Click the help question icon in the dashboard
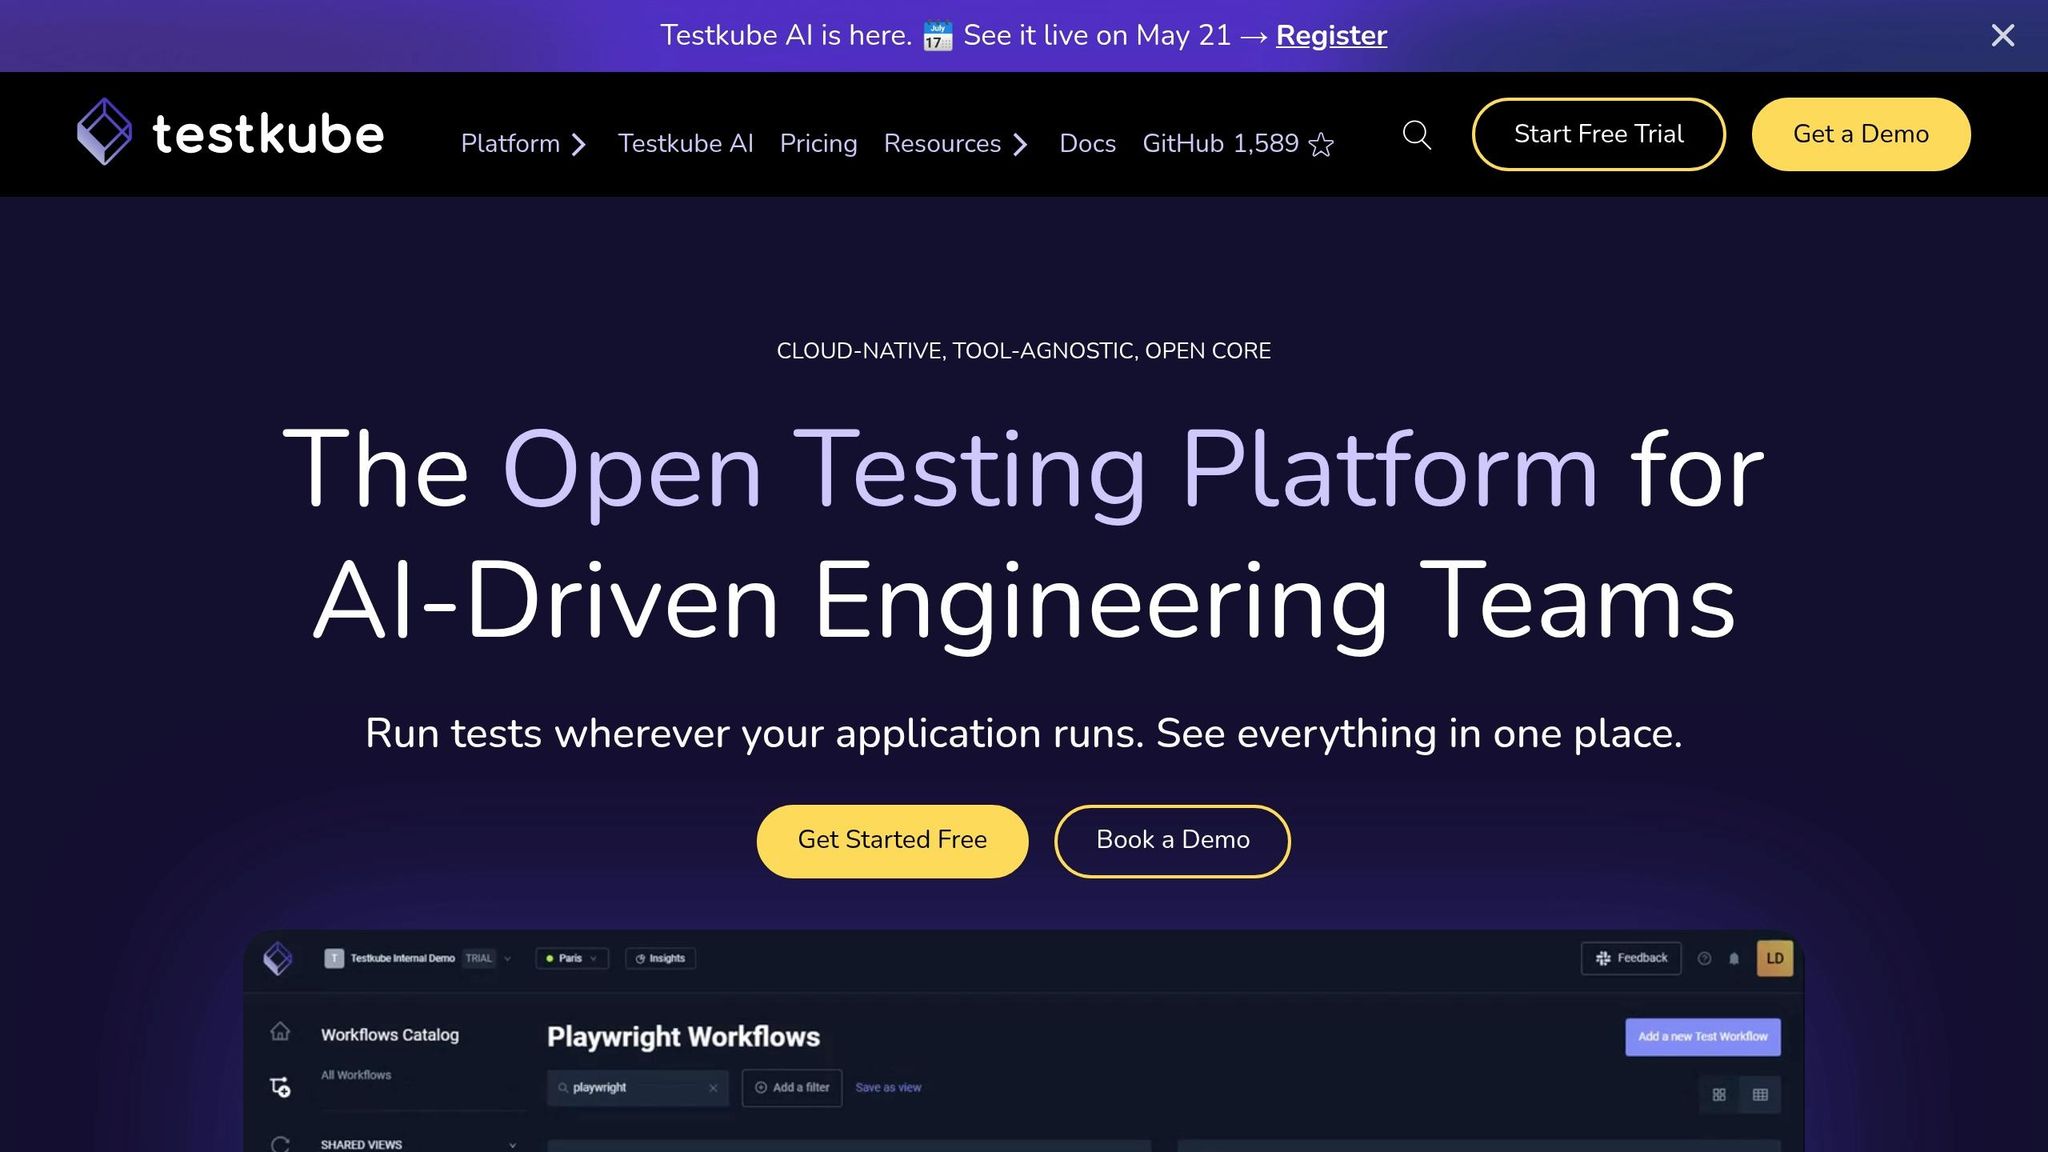 pyautogui.click(x=1704, y=958)
